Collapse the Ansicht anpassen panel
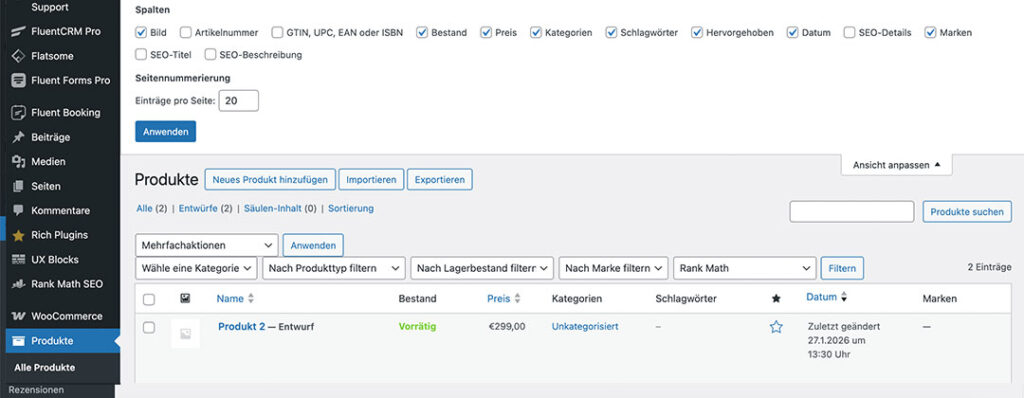The width and height of the screenshot is (1024, 398). 896,165
